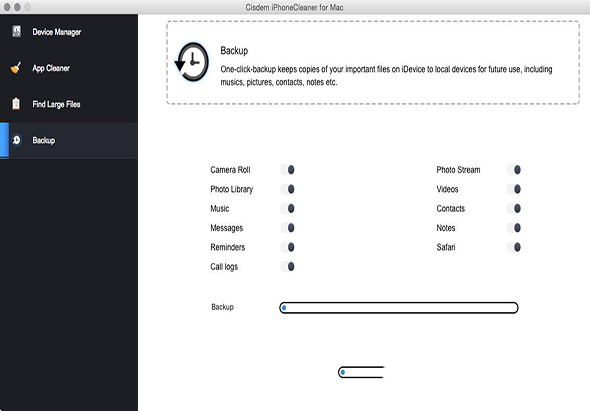Click the Device Manager sidebar icon
Image resolution: width=590 pixels, height=411 pixels.
coord(17,31)
